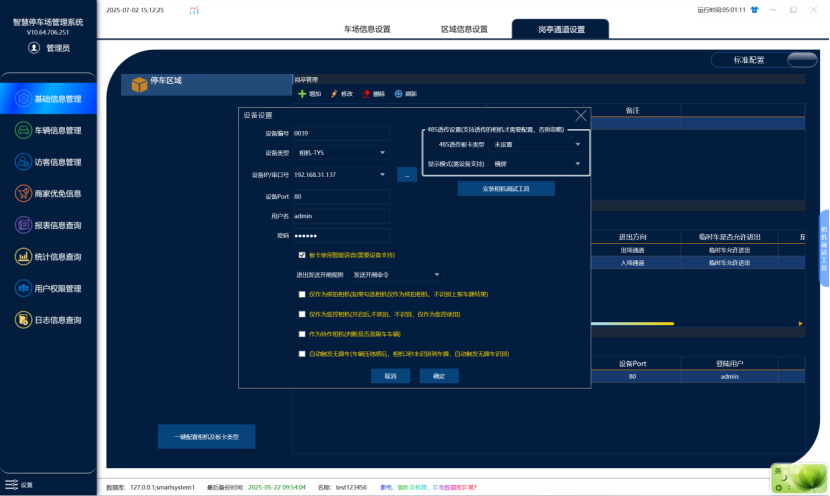Click the red delete icon
Screen dimensions: 830x496
(366, 94)
